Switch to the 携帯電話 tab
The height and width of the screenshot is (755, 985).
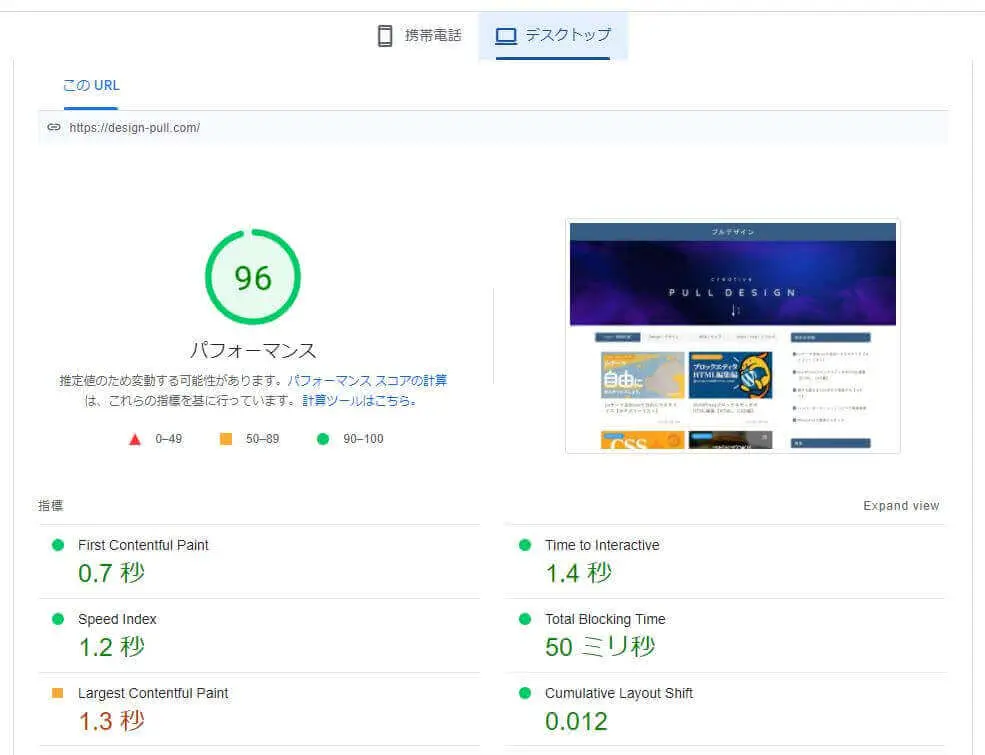click(421, 35)
